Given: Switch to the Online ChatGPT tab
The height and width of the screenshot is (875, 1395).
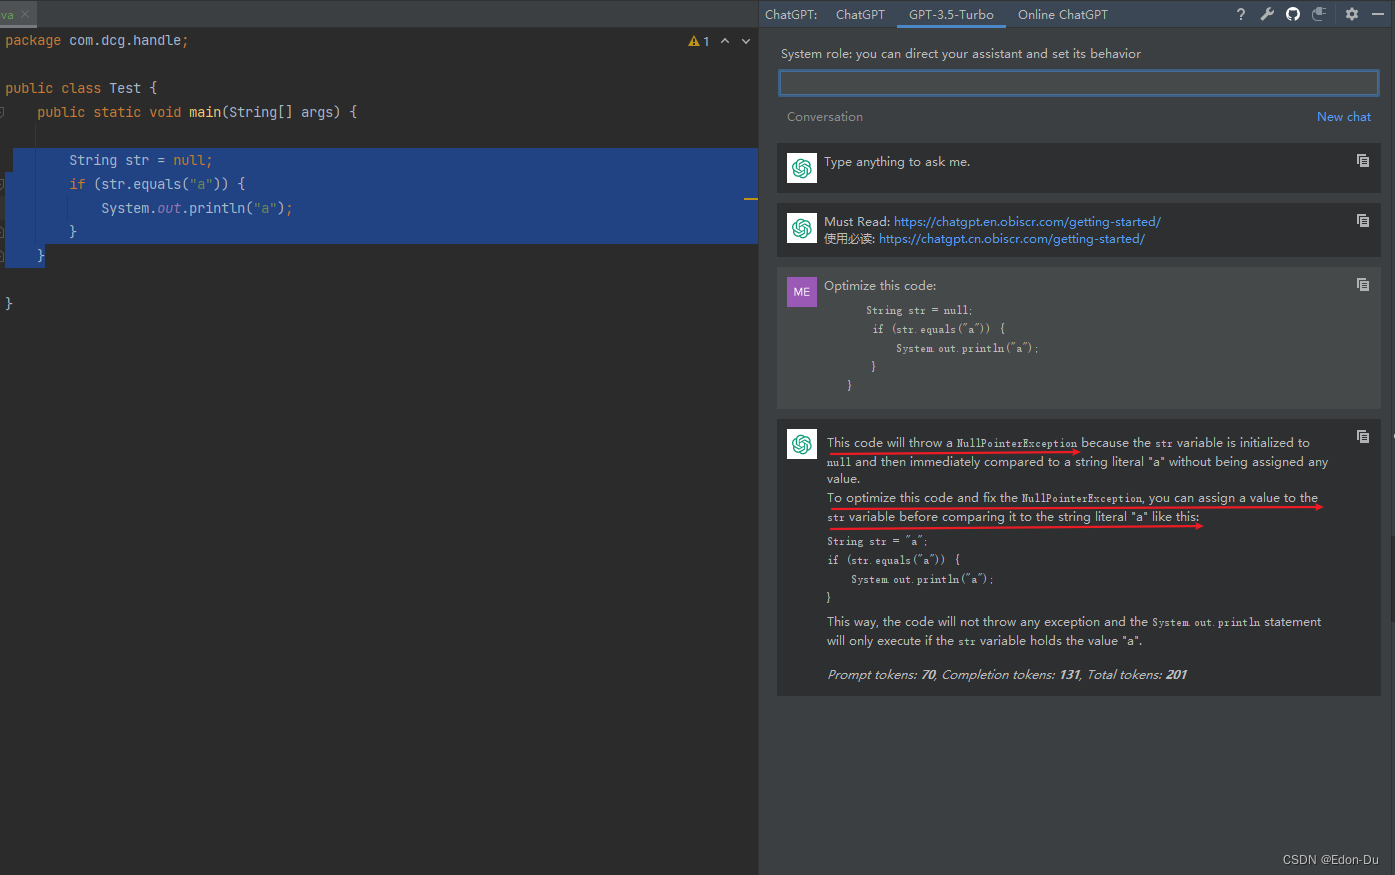Looking at the screenshot, I should click(1062, 14).
